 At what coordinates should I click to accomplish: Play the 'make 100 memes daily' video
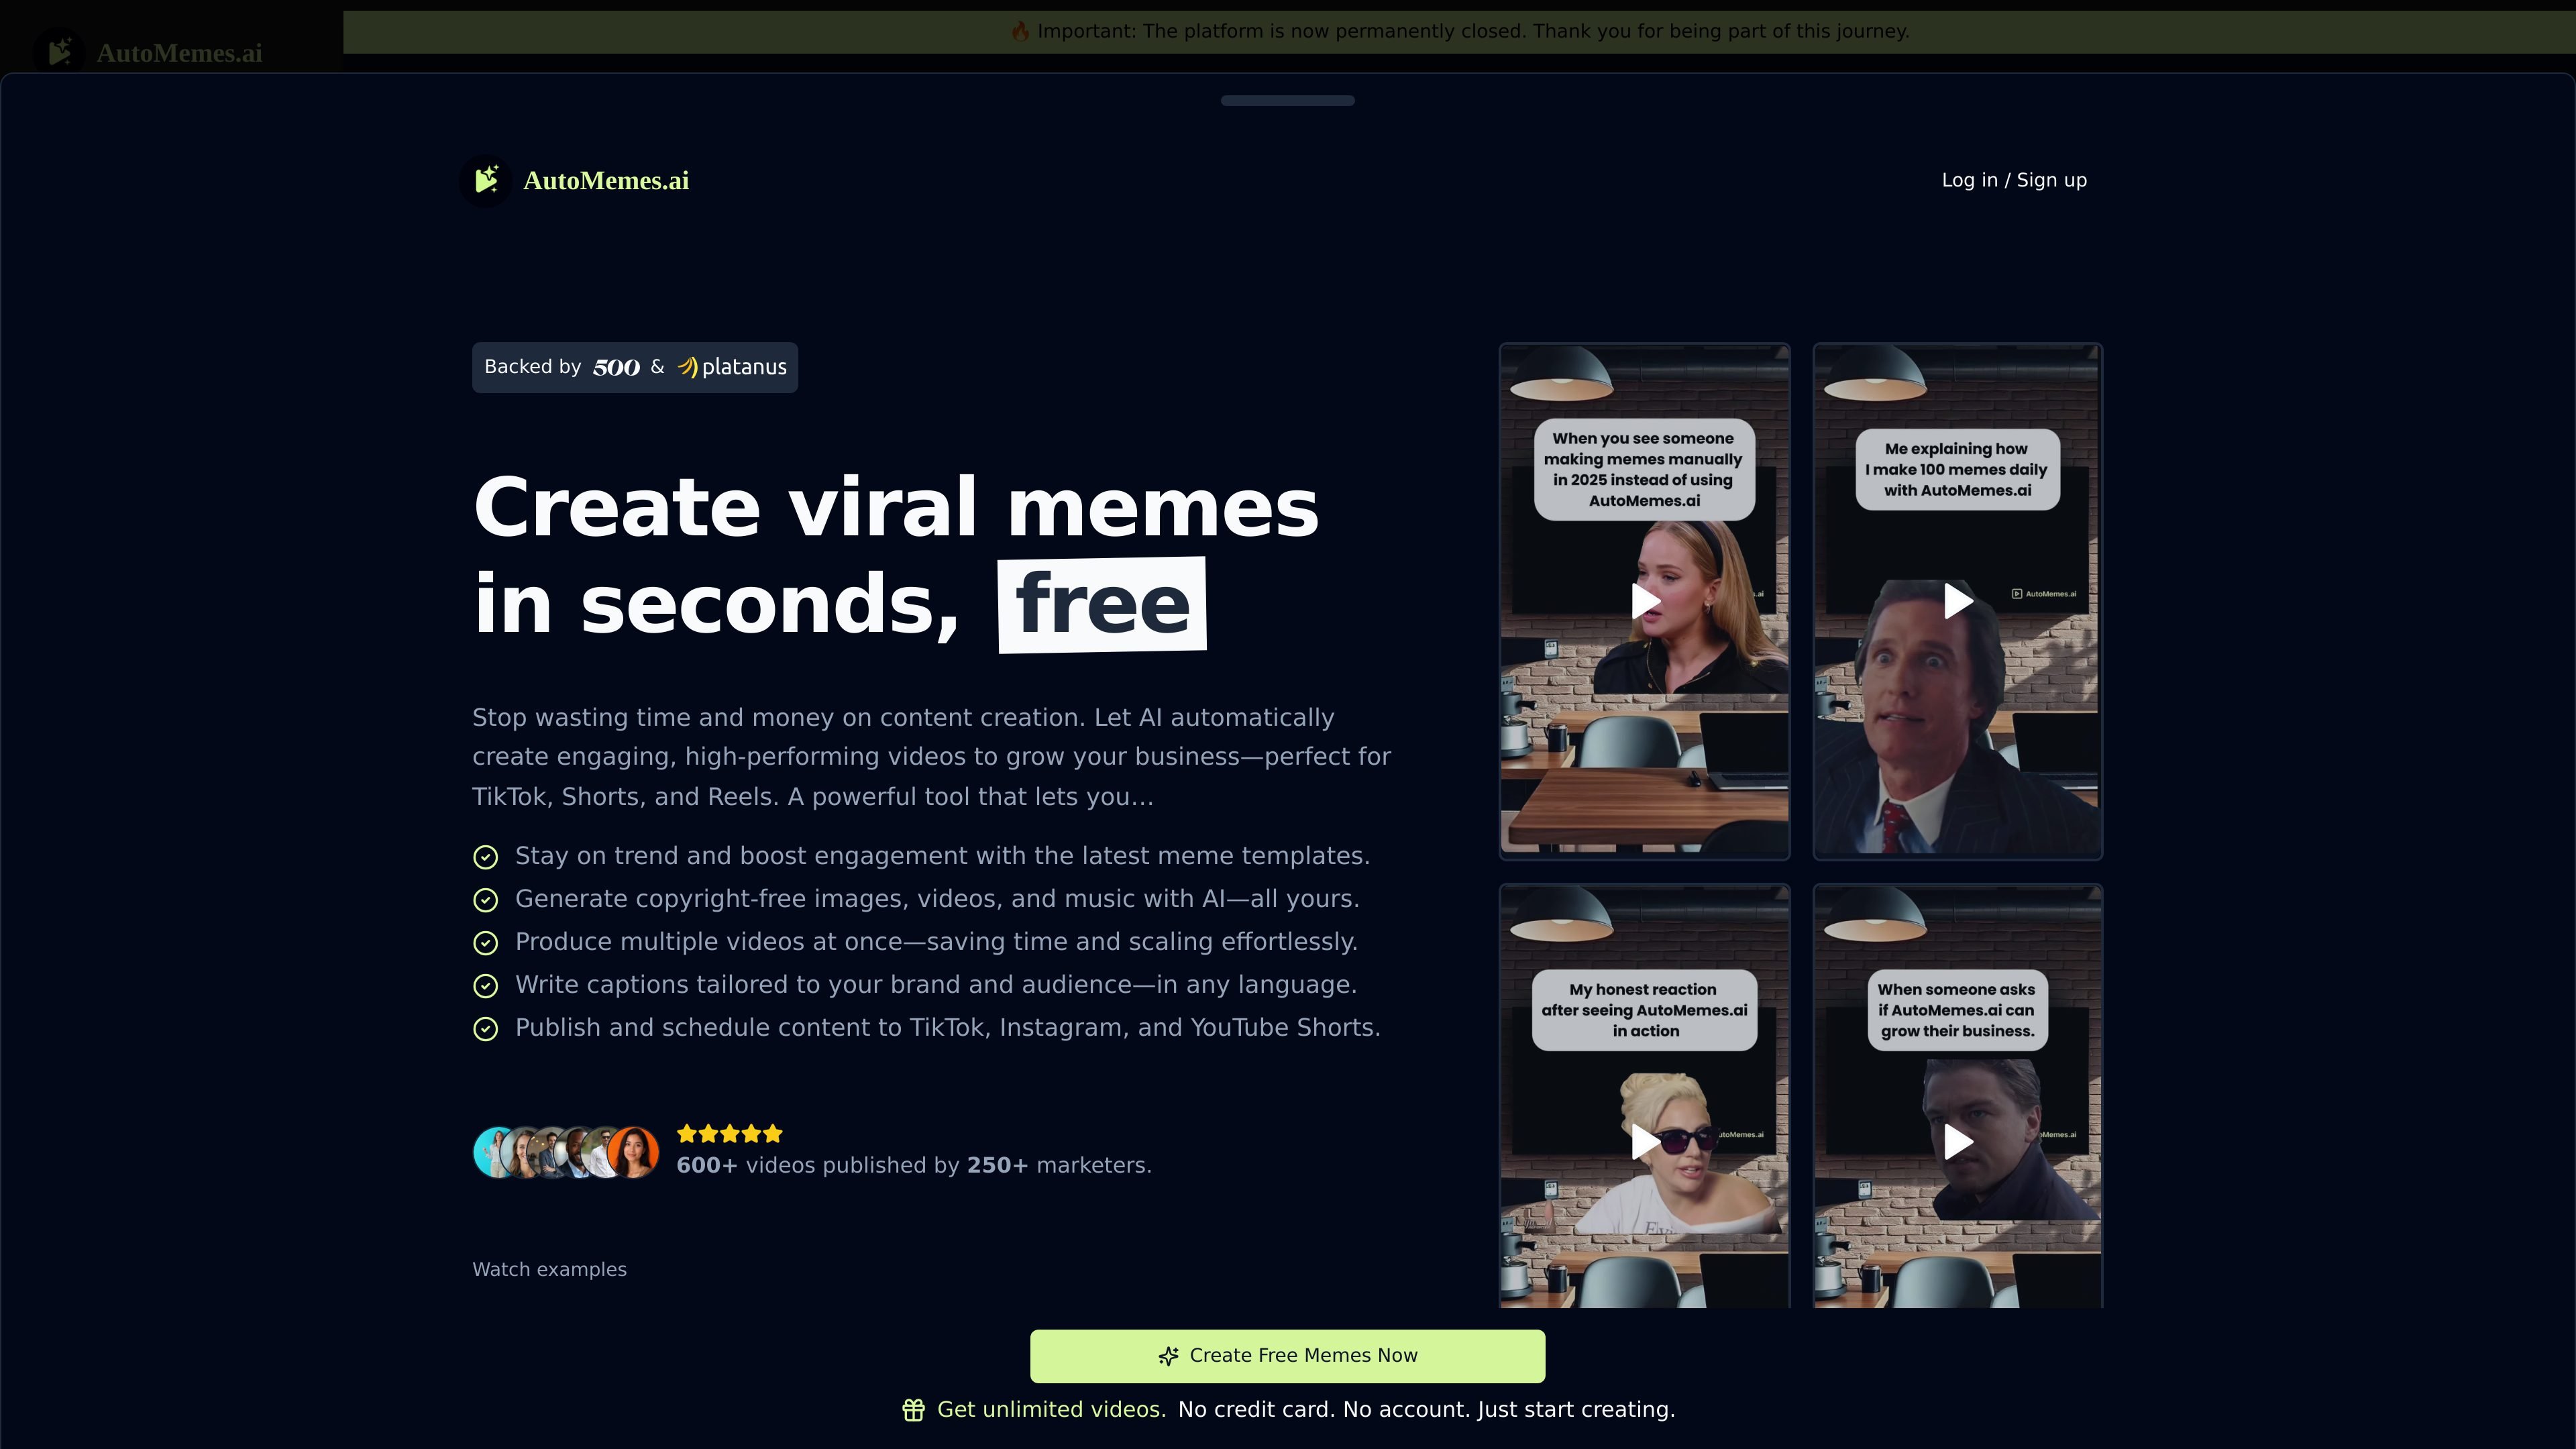click(x=1958, y=601)
